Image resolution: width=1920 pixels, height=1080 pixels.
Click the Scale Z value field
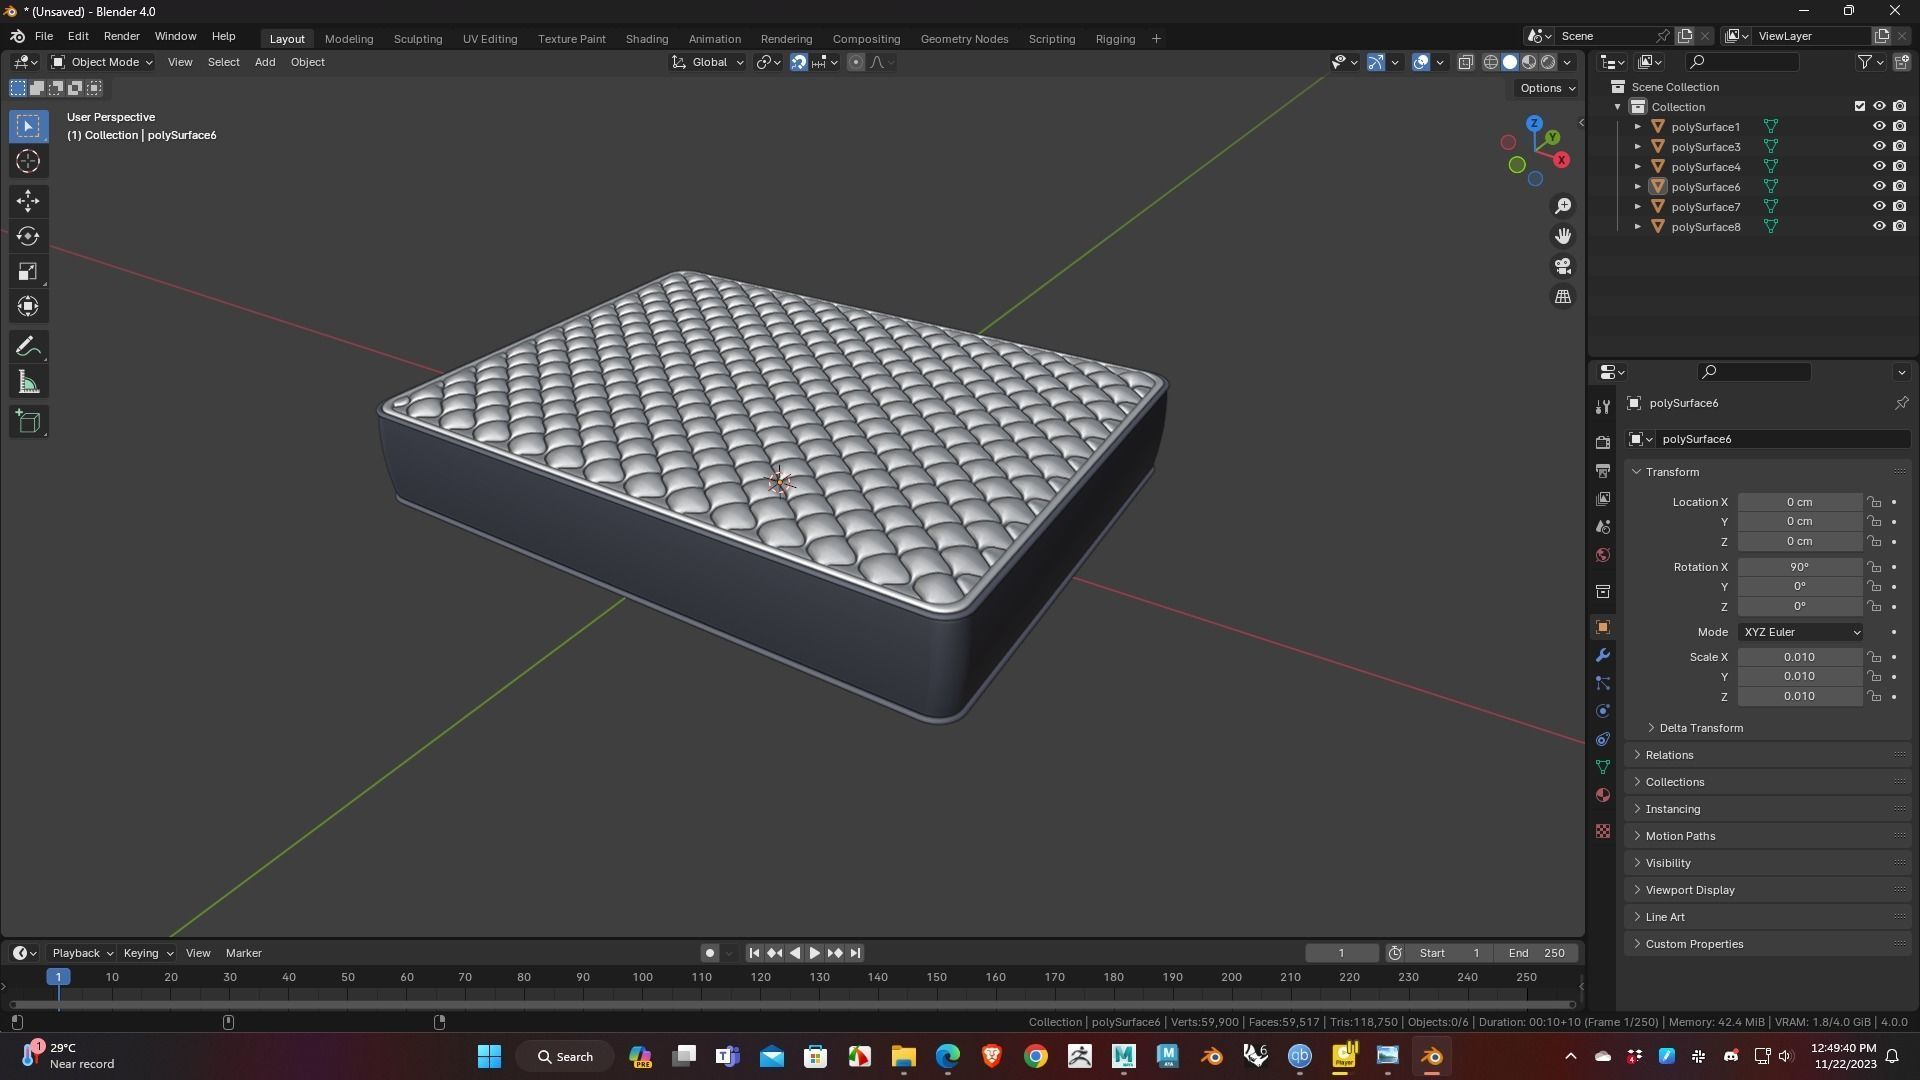point(1800,696)
